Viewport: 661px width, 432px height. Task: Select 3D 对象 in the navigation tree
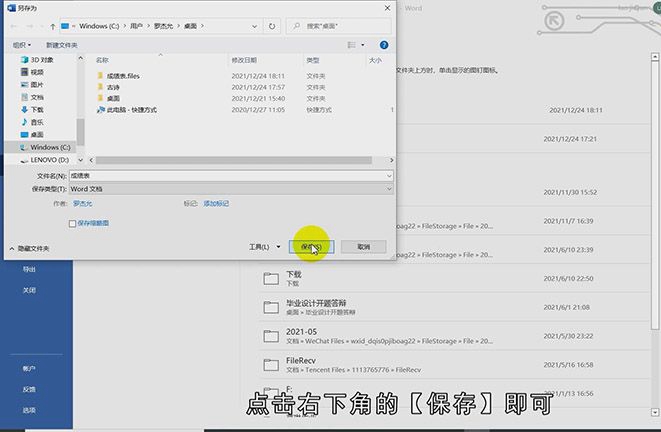37,60
